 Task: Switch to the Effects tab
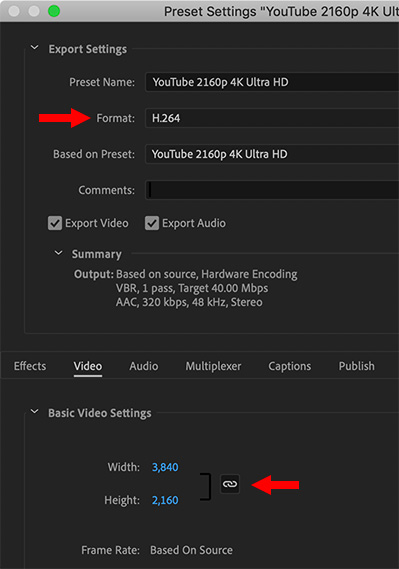pyautogui.click(x=30, y=366)
